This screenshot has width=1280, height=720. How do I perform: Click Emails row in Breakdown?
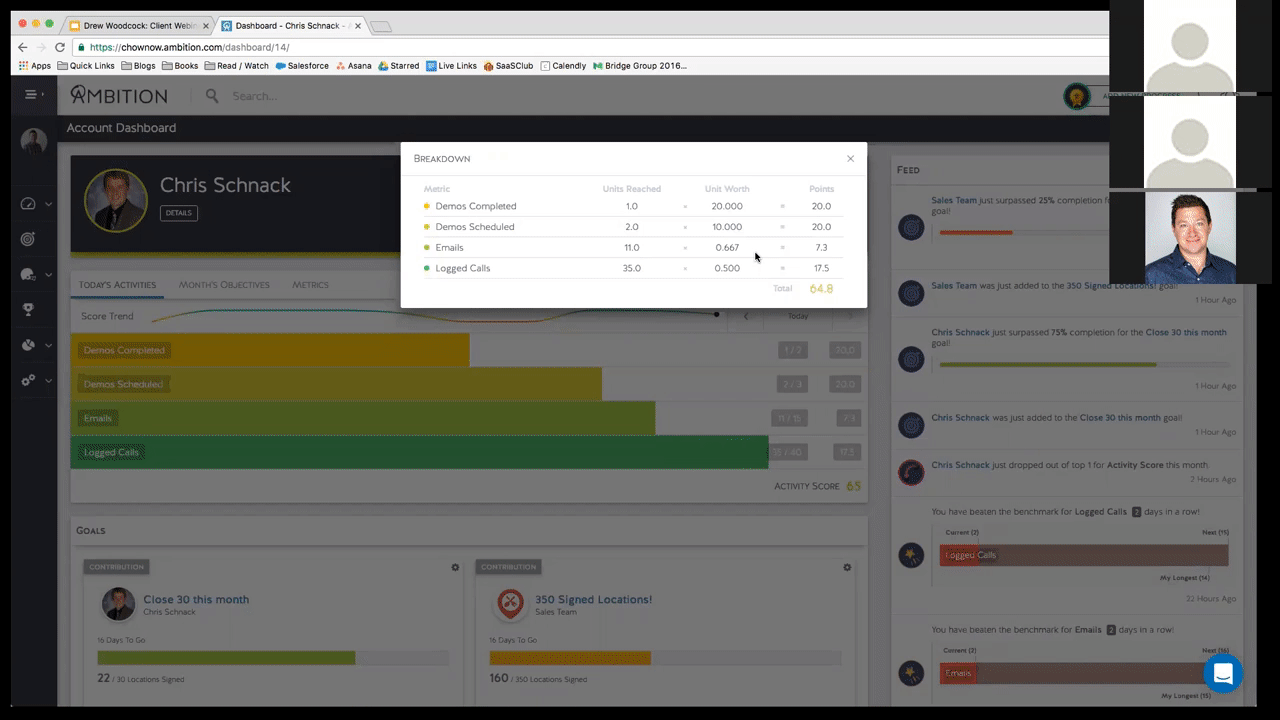click(x=633, y=247)
